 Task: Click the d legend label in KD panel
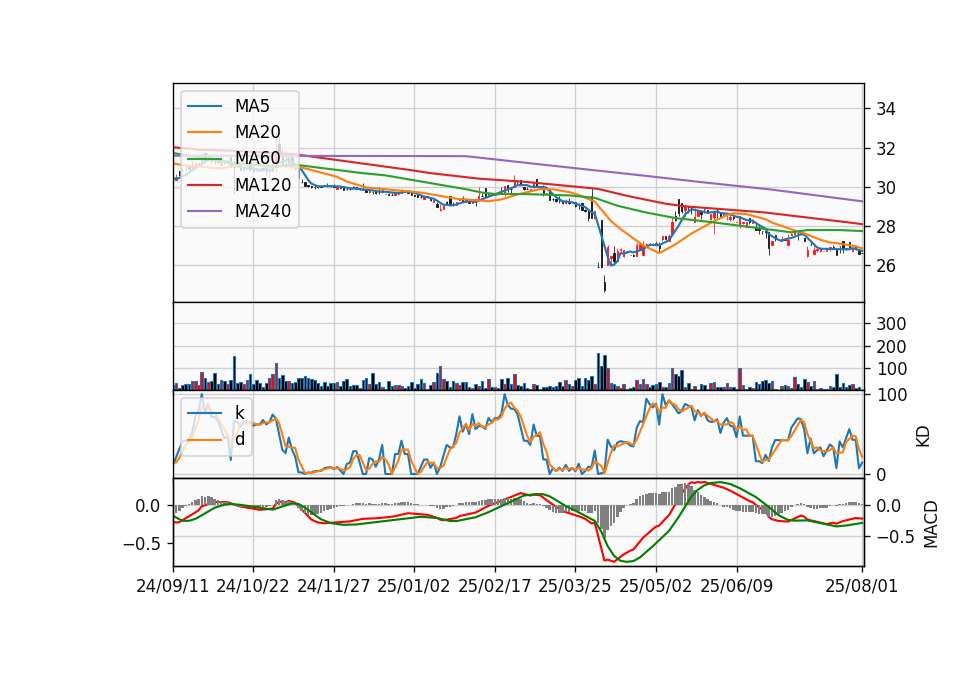tap(239, 438)
